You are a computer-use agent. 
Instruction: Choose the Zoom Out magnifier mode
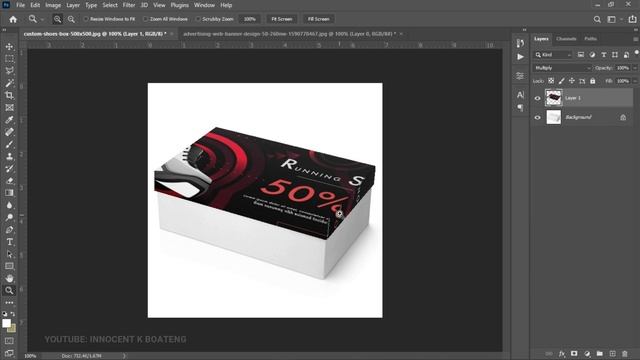[71, 19]
